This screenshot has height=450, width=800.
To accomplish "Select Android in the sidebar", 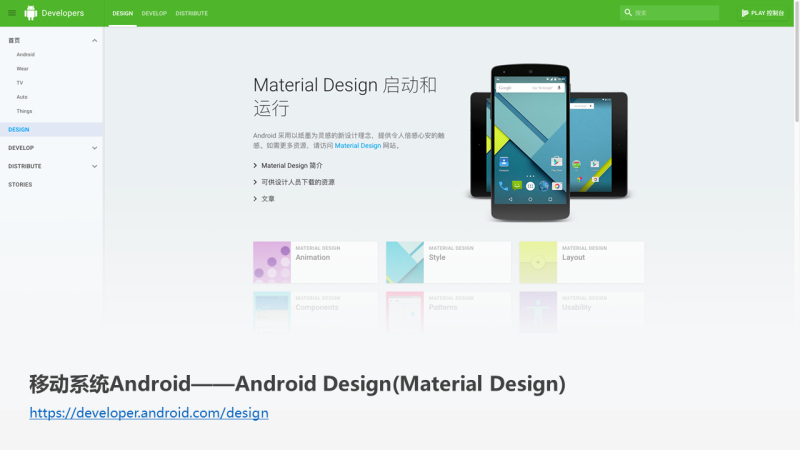I will (26, 55).
